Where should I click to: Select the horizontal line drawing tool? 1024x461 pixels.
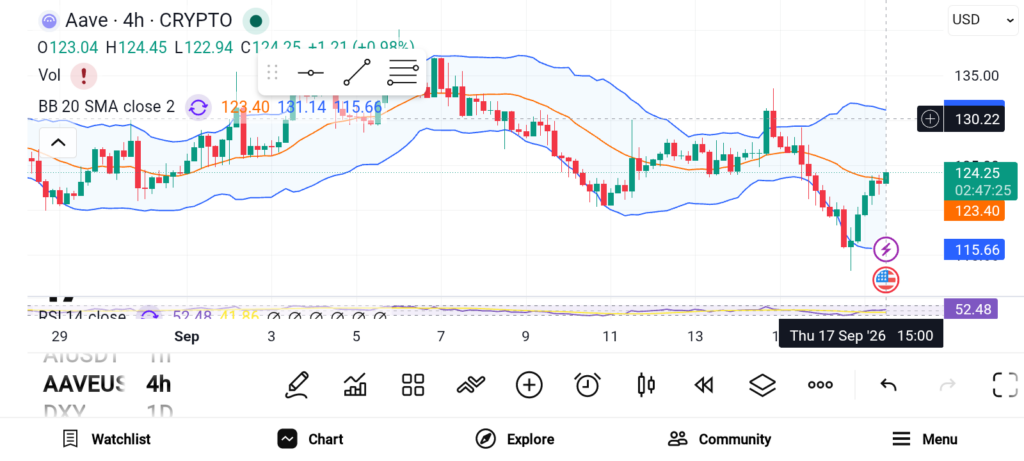310,72
